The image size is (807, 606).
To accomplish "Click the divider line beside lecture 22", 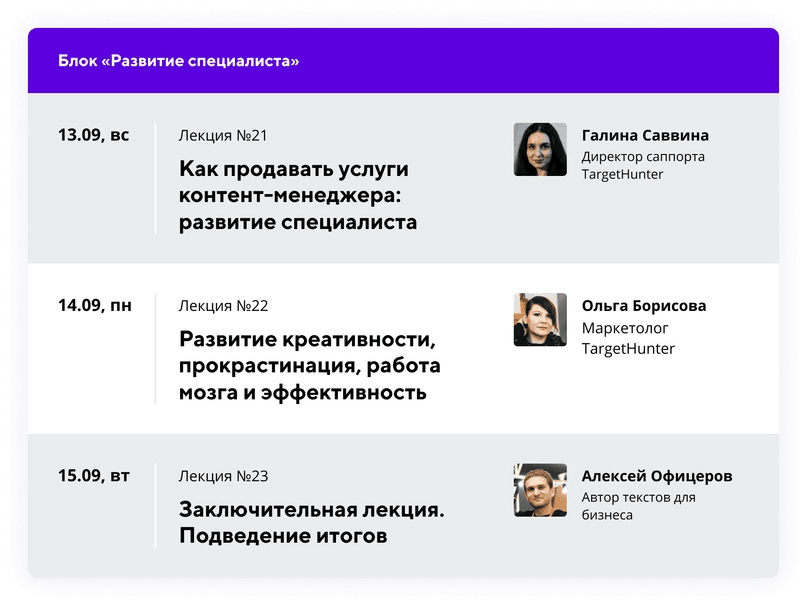I will 155,349.
